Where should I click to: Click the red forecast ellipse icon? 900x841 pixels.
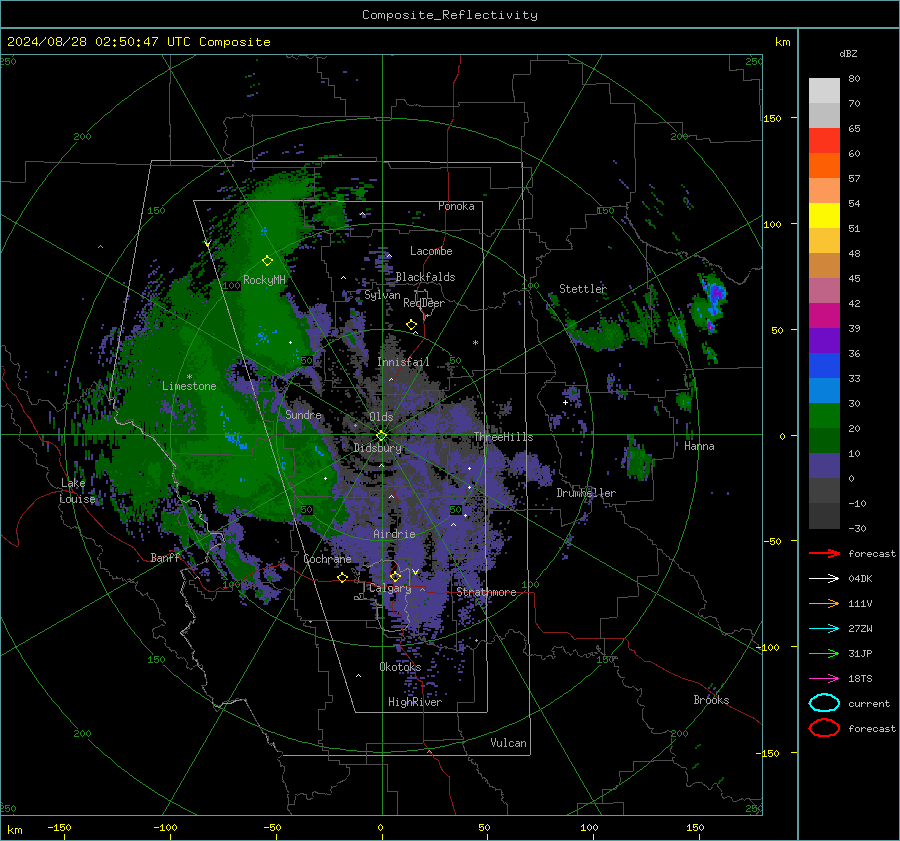pos(824,728)
